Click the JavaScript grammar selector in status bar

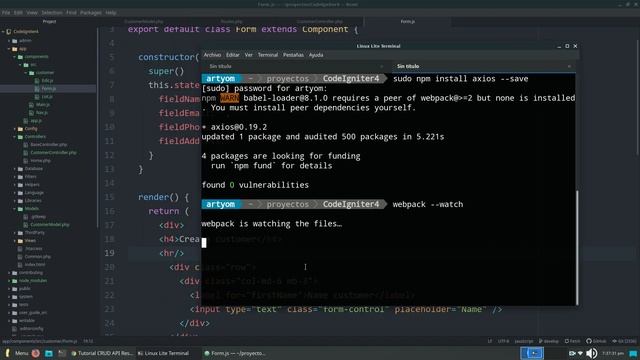524,341
